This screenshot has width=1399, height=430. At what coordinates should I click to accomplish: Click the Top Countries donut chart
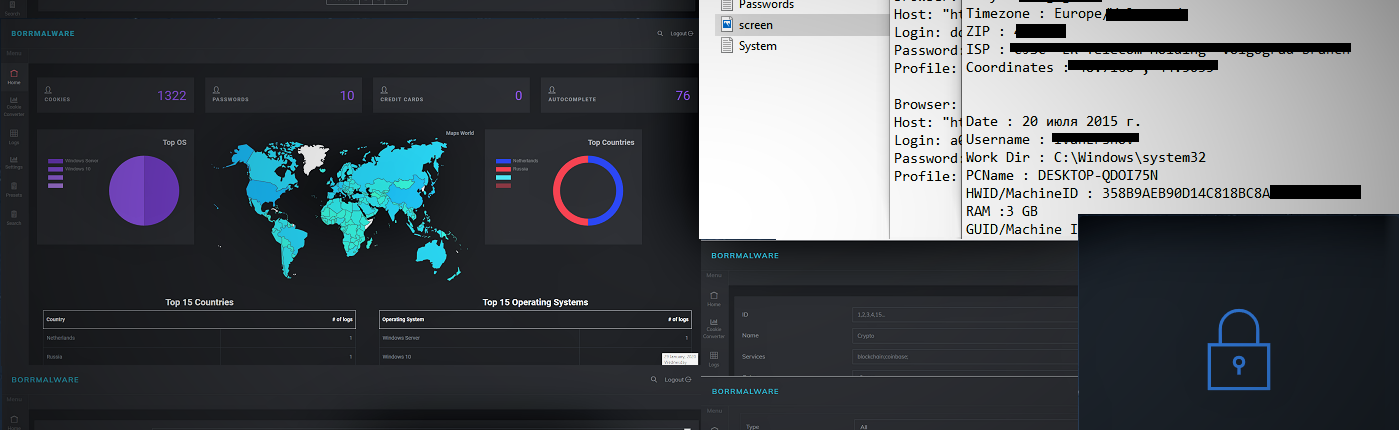click(x=589, y=190)
